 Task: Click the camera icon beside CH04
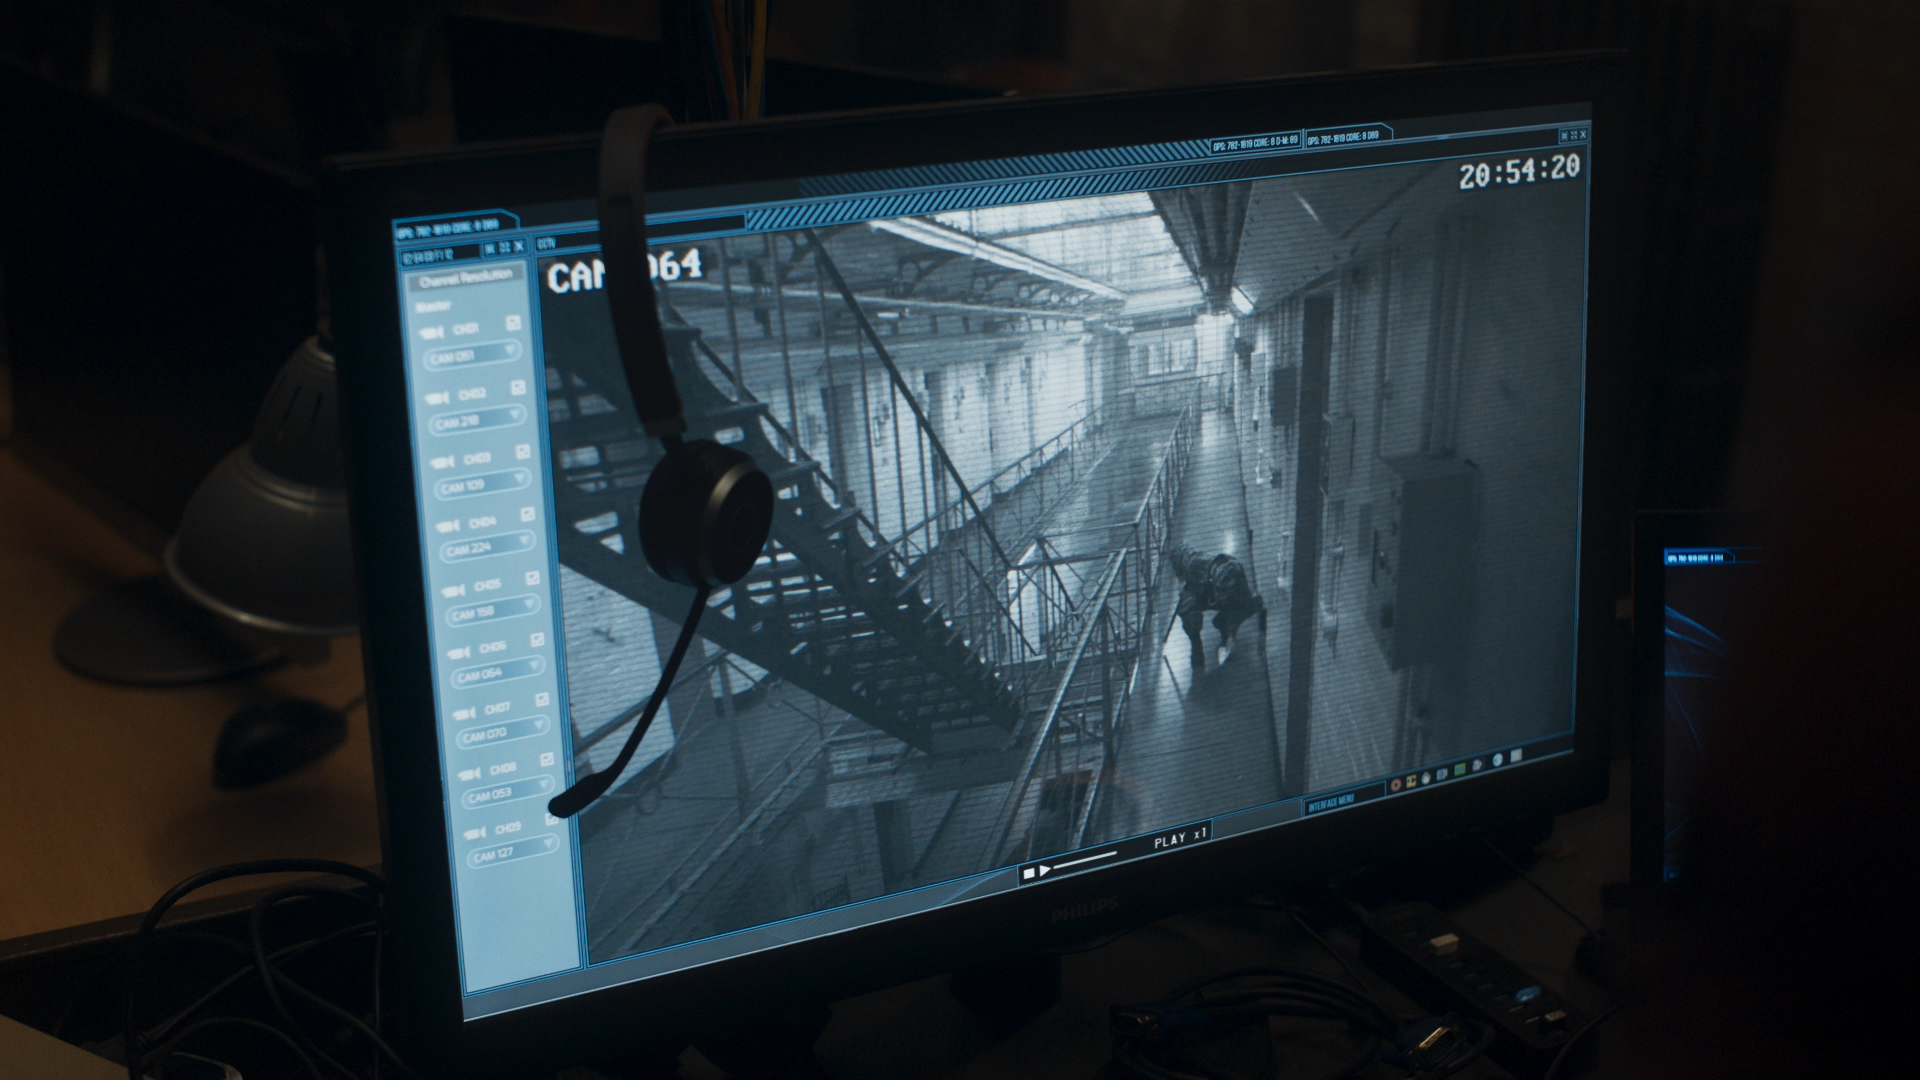click(449, 525)
